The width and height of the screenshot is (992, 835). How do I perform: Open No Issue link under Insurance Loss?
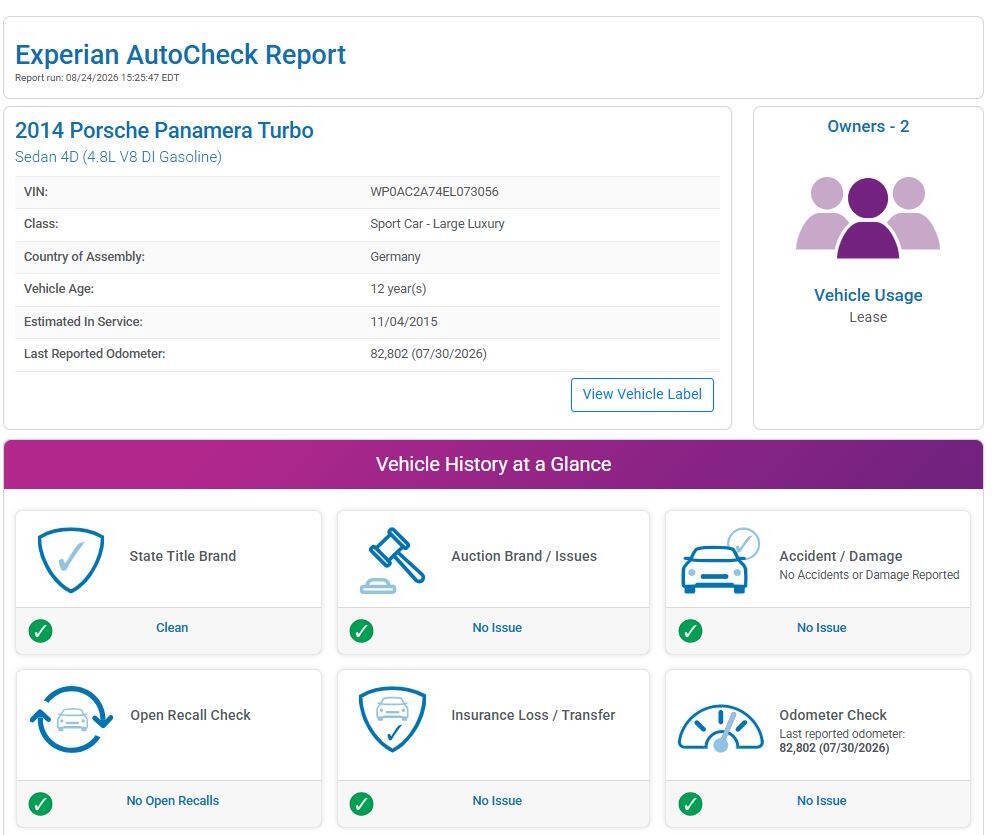(497, 800)
